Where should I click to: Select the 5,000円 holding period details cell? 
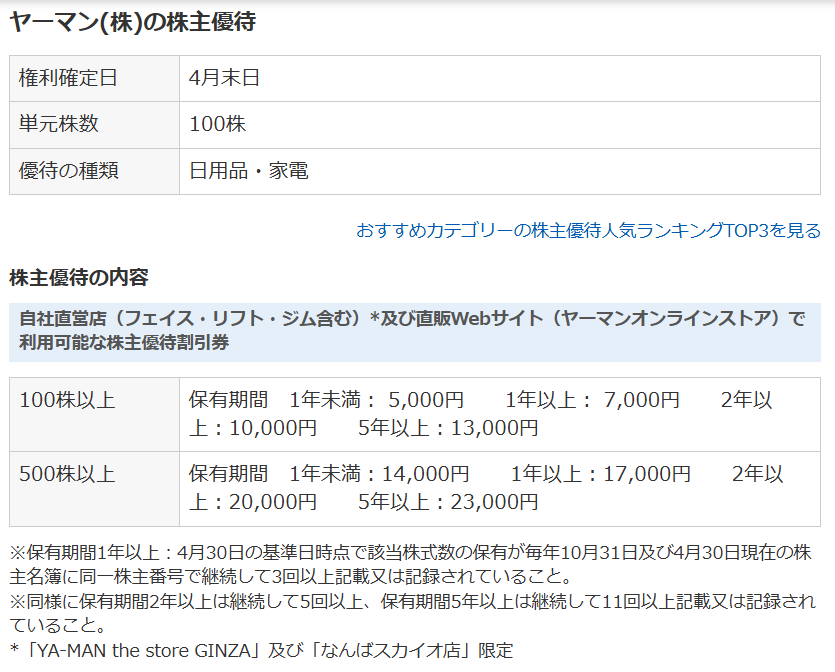coord(500,414)
